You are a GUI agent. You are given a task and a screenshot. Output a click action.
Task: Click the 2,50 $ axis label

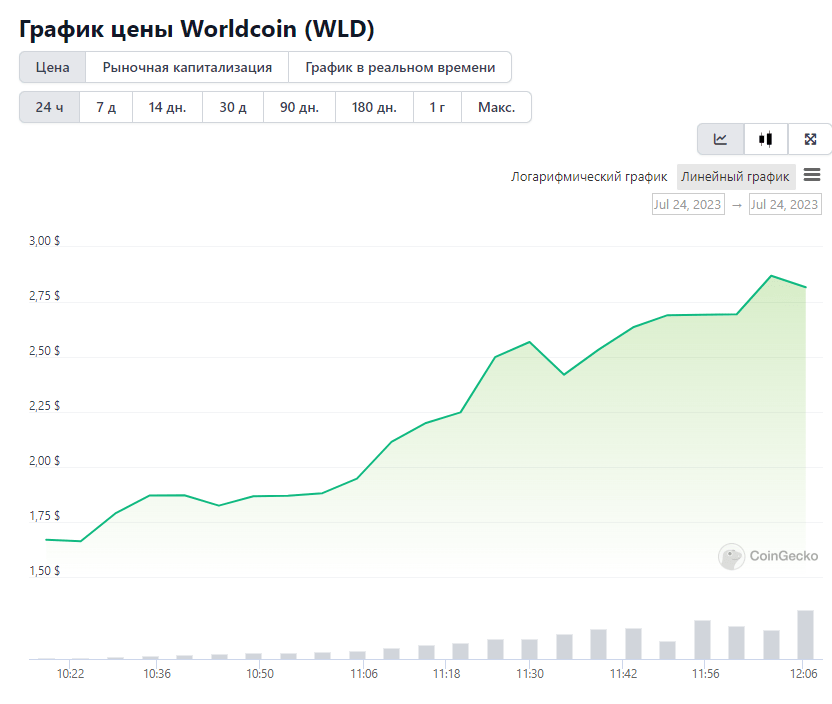[45, 351]
